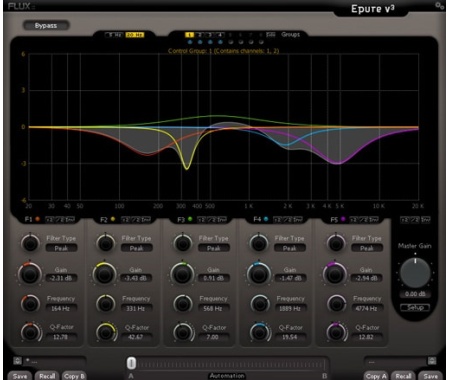Select control group 4 tab
450x380 pixels.
pyautogui.click(x=220, y=35)
